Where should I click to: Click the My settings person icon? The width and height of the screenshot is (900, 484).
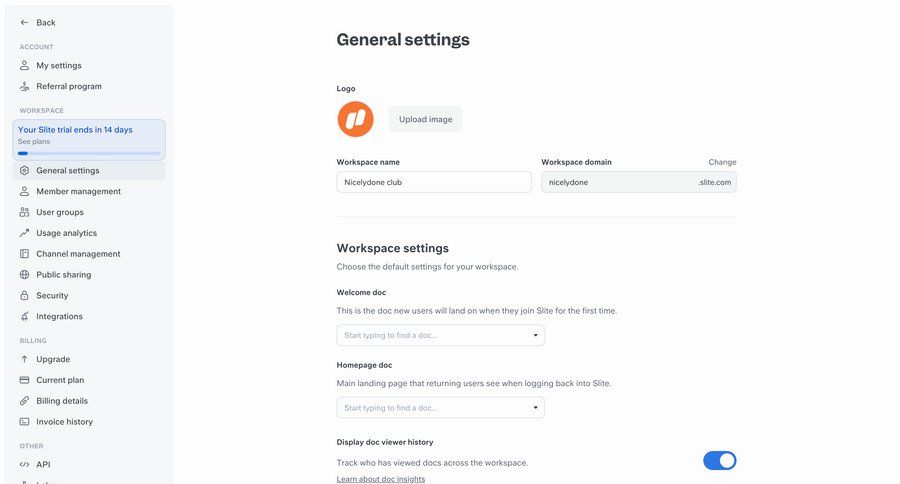[x=25, y=65]
